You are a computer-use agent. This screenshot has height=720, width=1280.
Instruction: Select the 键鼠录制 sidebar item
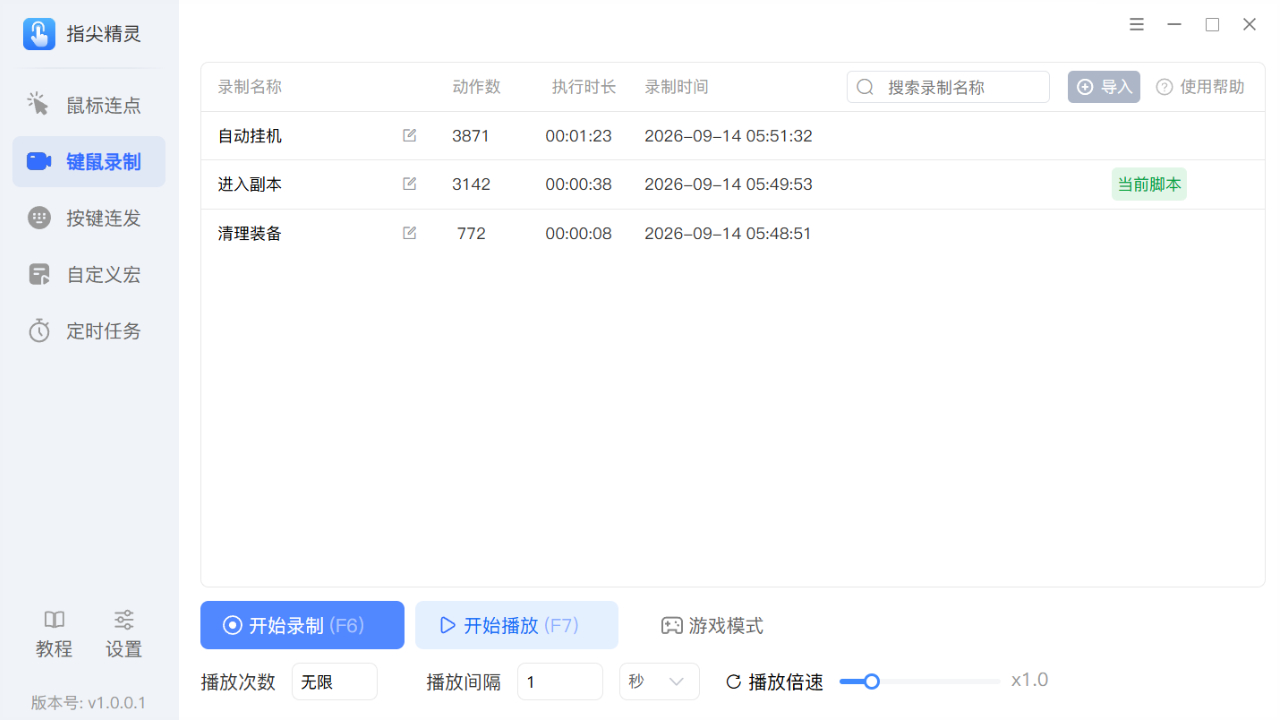coord(88,161)
